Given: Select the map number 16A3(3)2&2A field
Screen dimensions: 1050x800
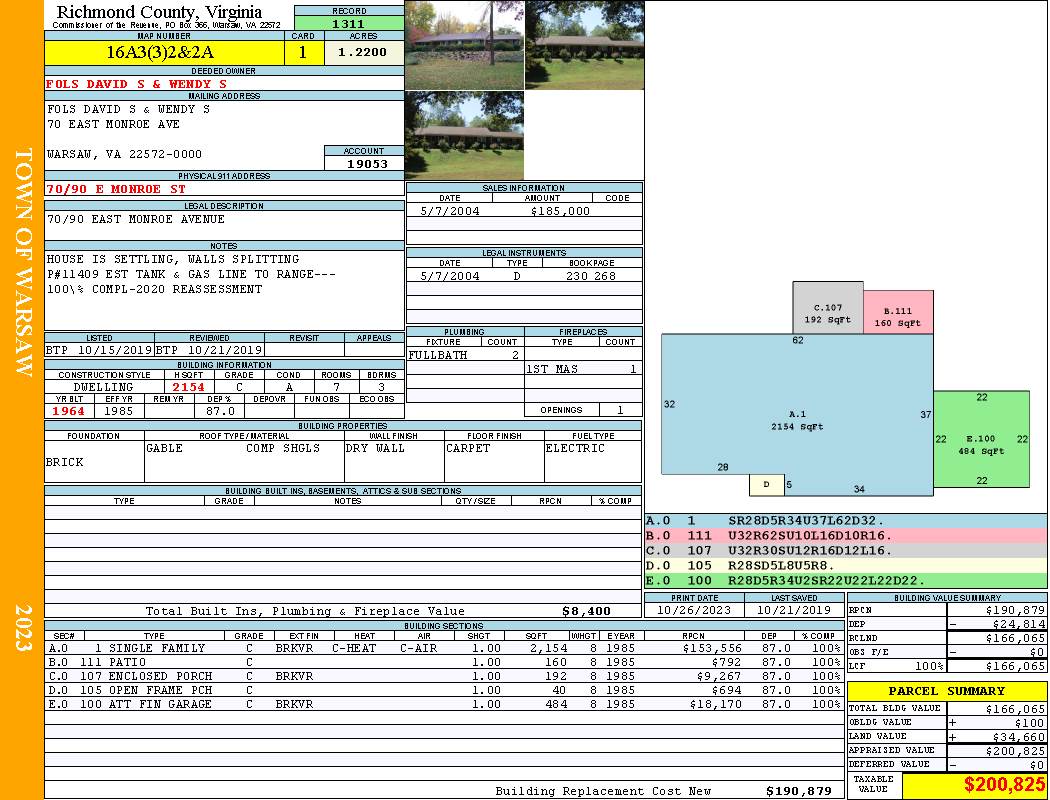Looking at the screenshot, I should [162, 53].
